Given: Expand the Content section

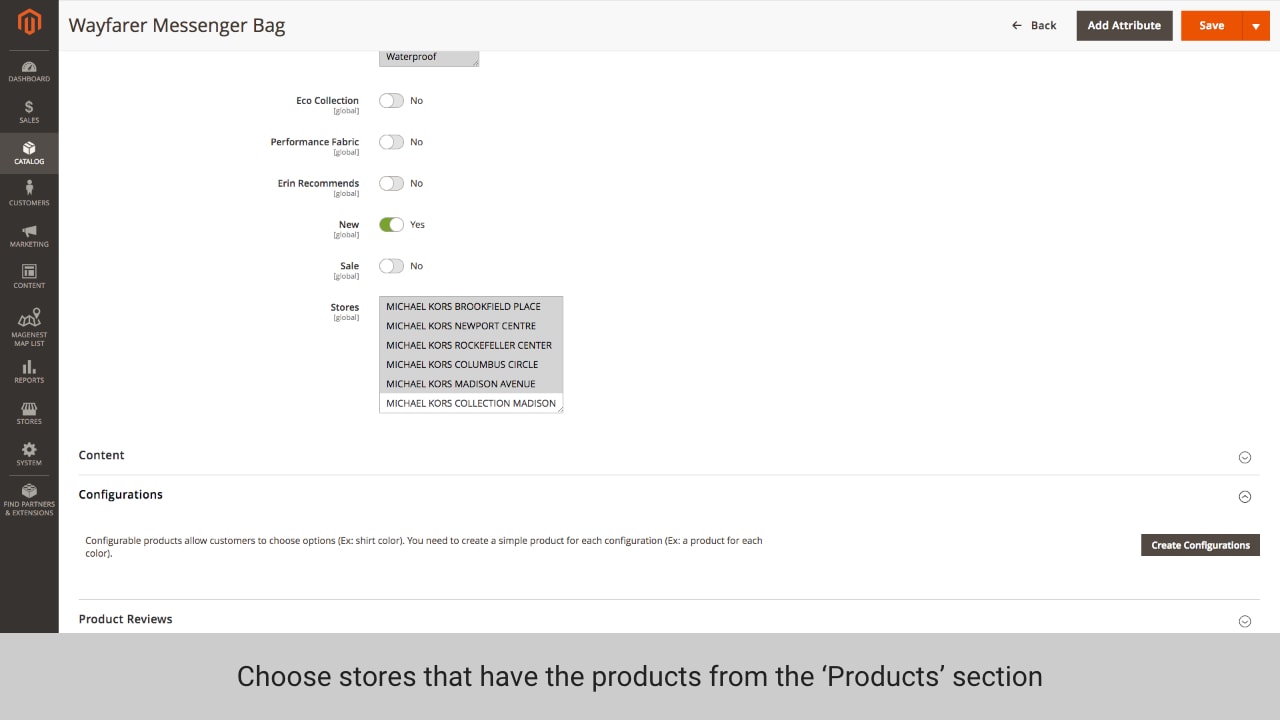Looking at the screenshot, I should (1245, 457).
